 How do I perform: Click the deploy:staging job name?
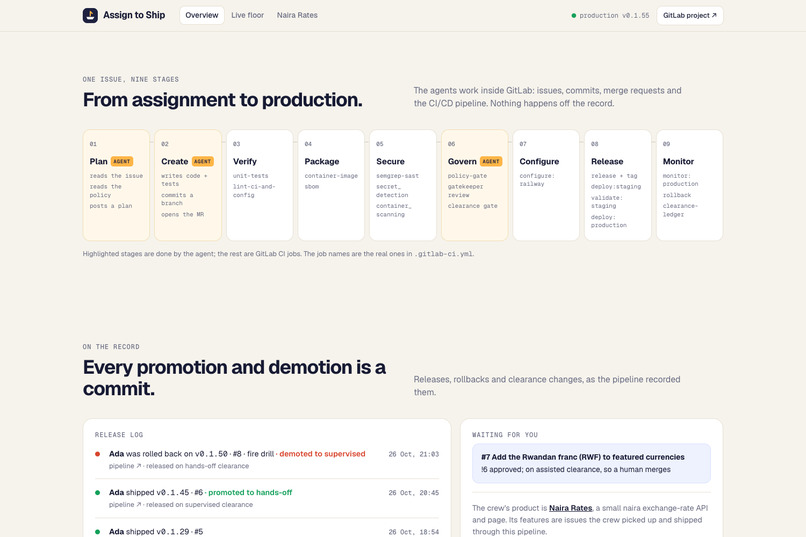[616, 187]
